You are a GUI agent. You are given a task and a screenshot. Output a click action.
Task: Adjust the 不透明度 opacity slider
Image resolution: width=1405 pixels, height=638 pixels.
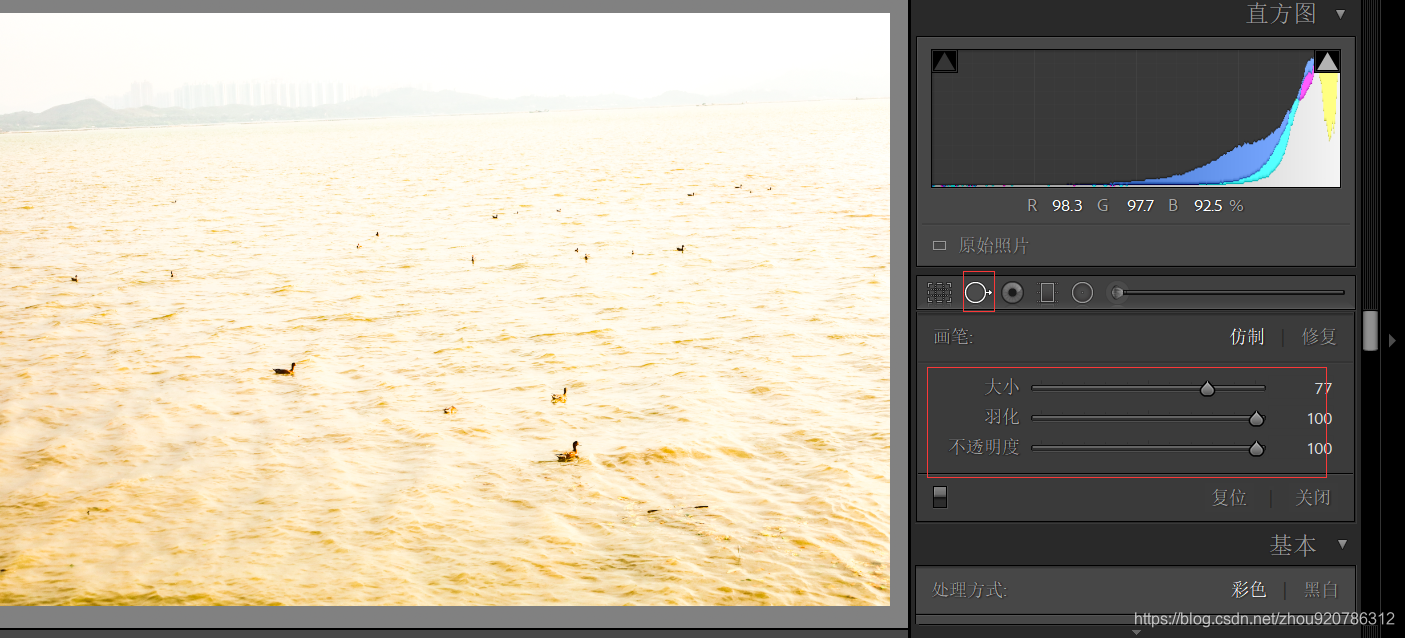click(x=1256, y=448)
